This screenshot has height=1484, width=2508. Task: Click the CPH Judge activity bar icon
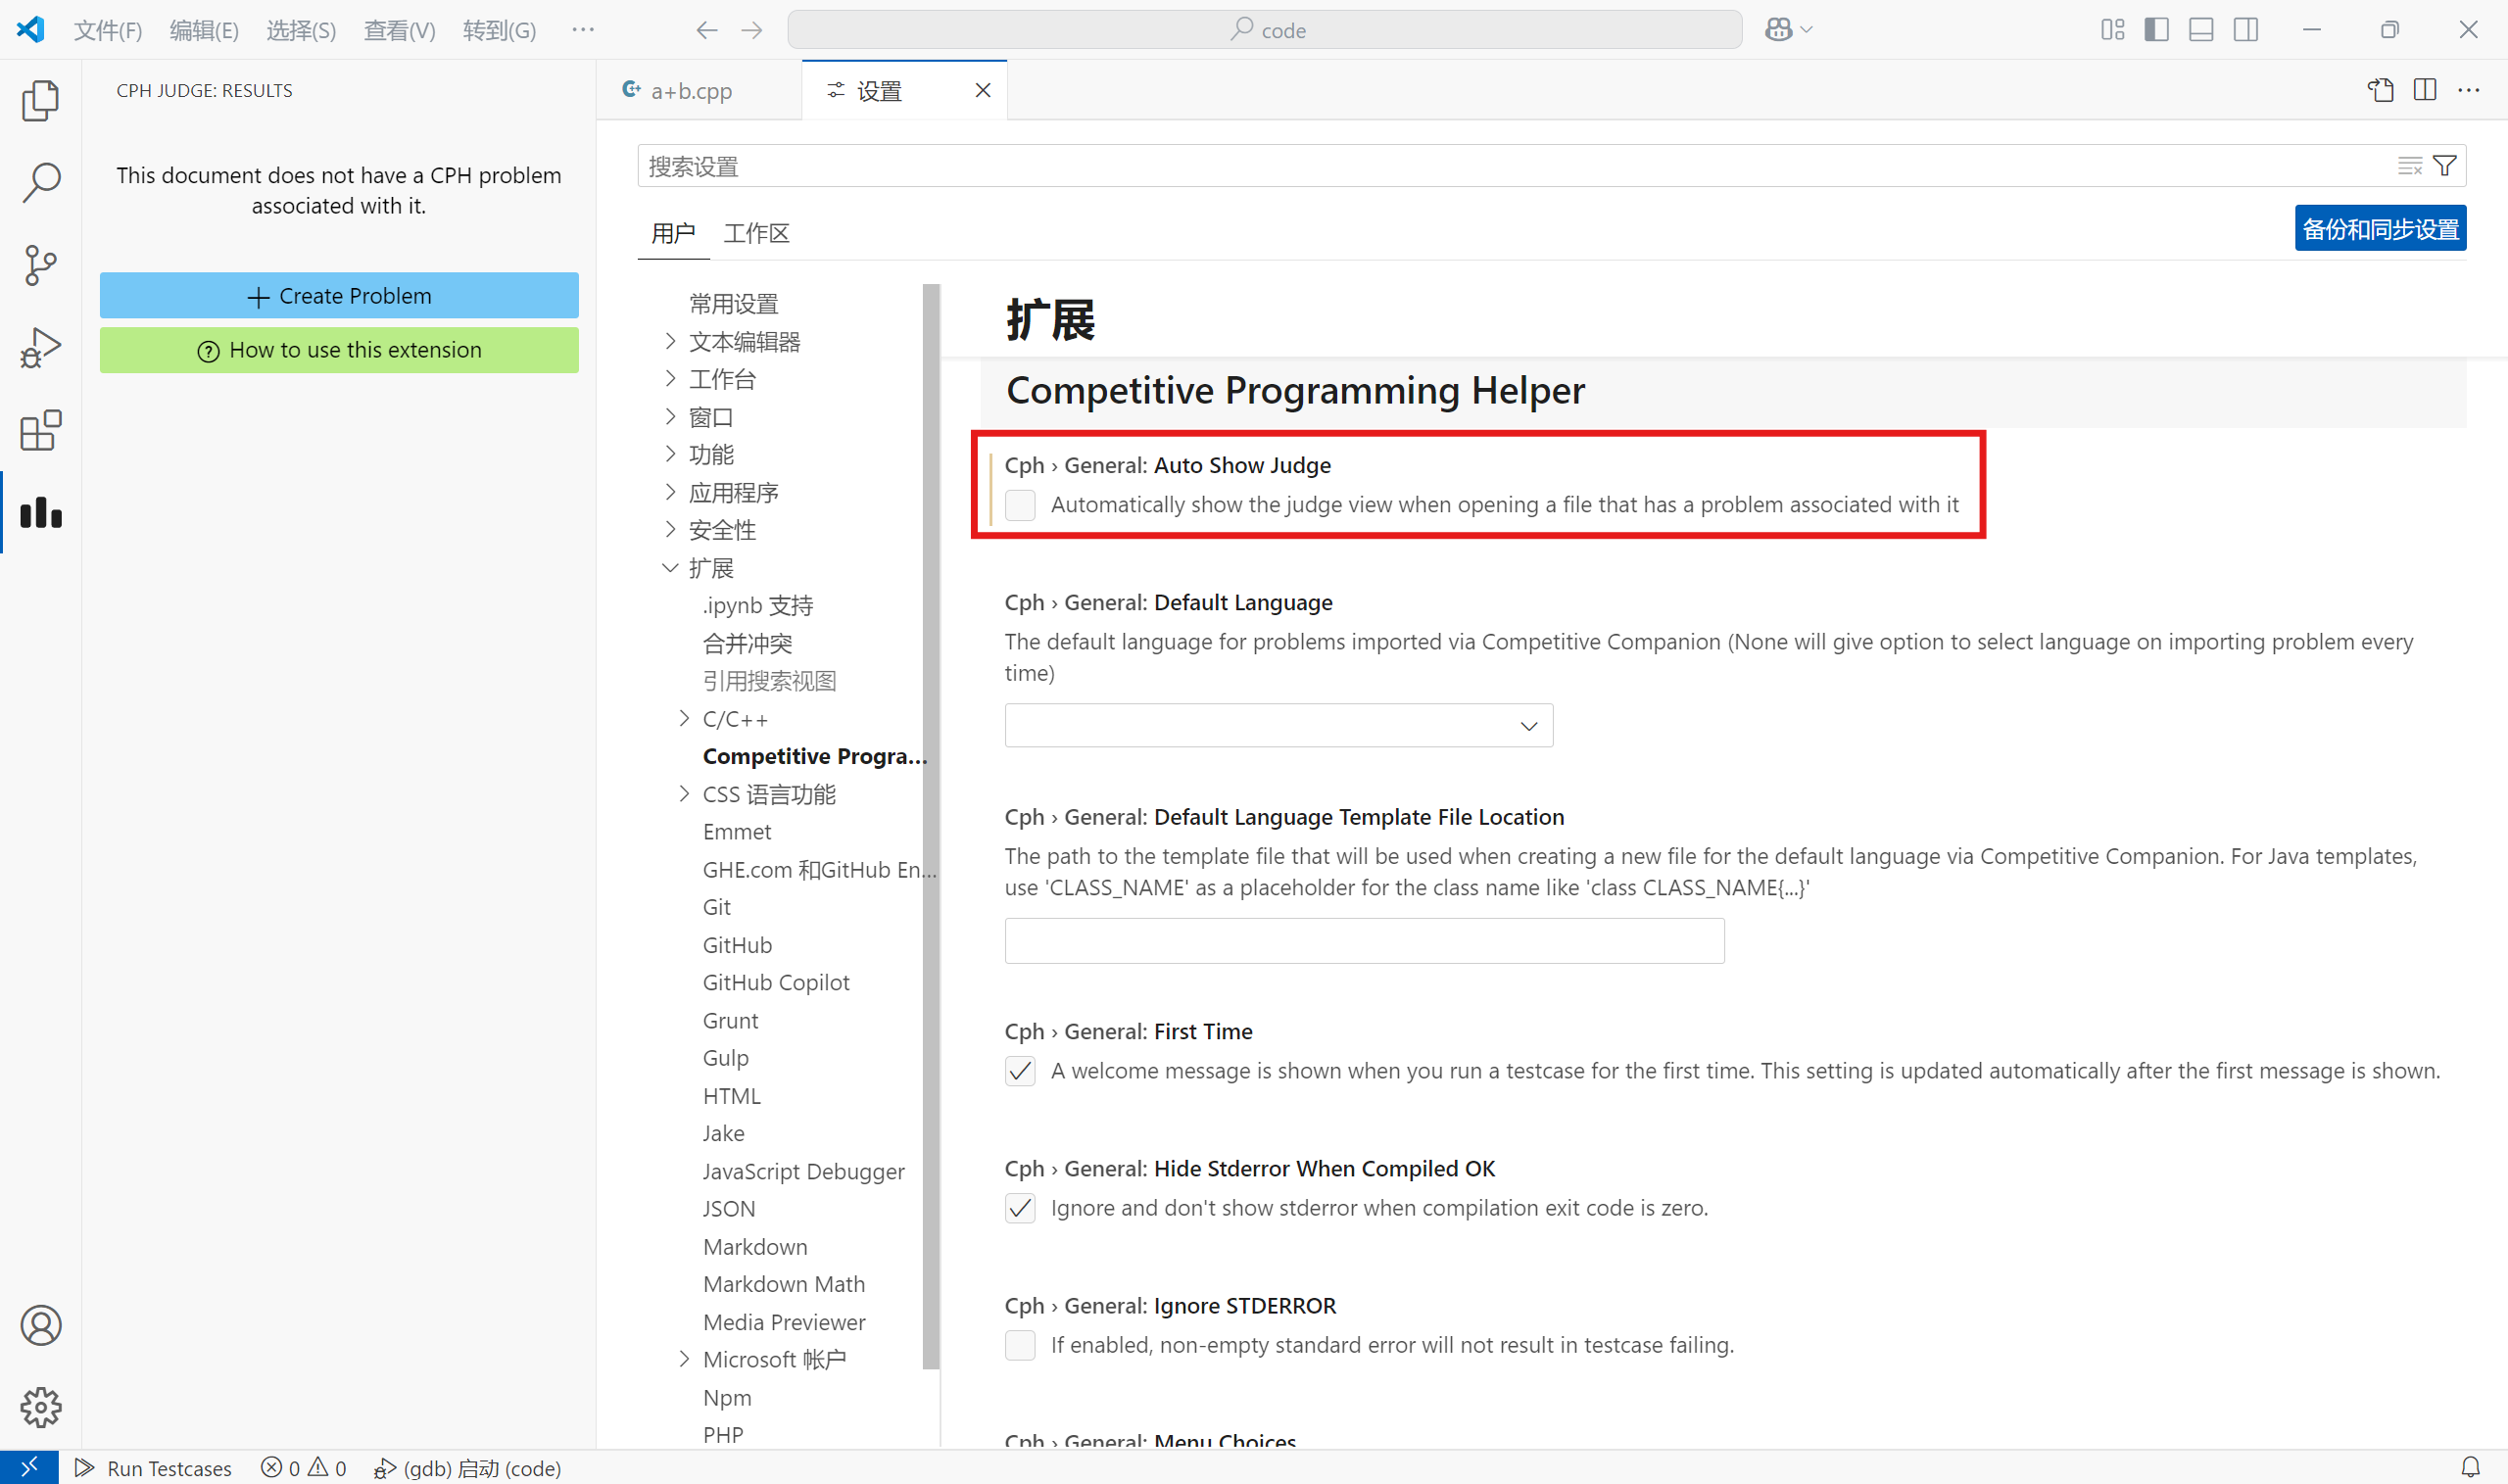coord(40,513)
